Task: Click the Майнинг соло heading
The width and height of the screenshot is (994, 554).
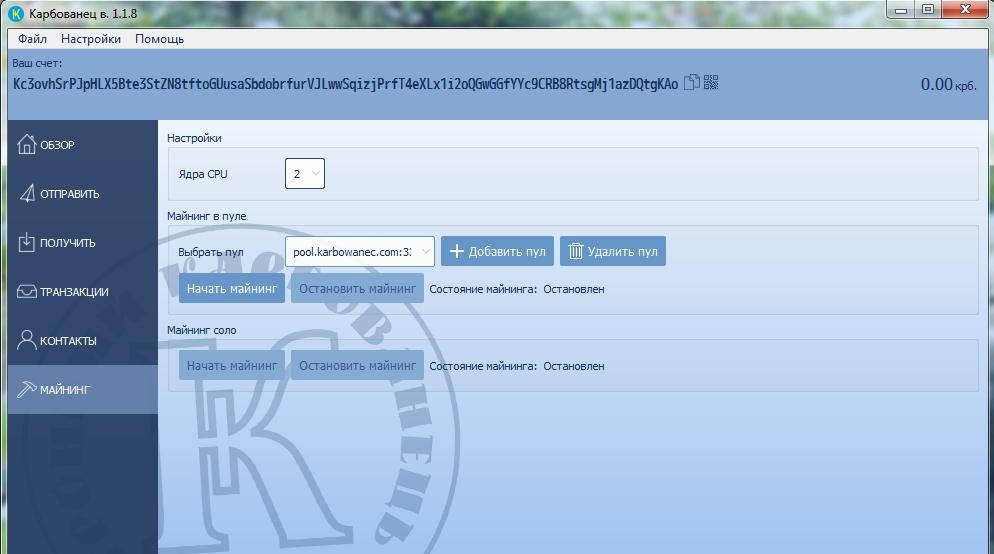Action: click(202, 330)
